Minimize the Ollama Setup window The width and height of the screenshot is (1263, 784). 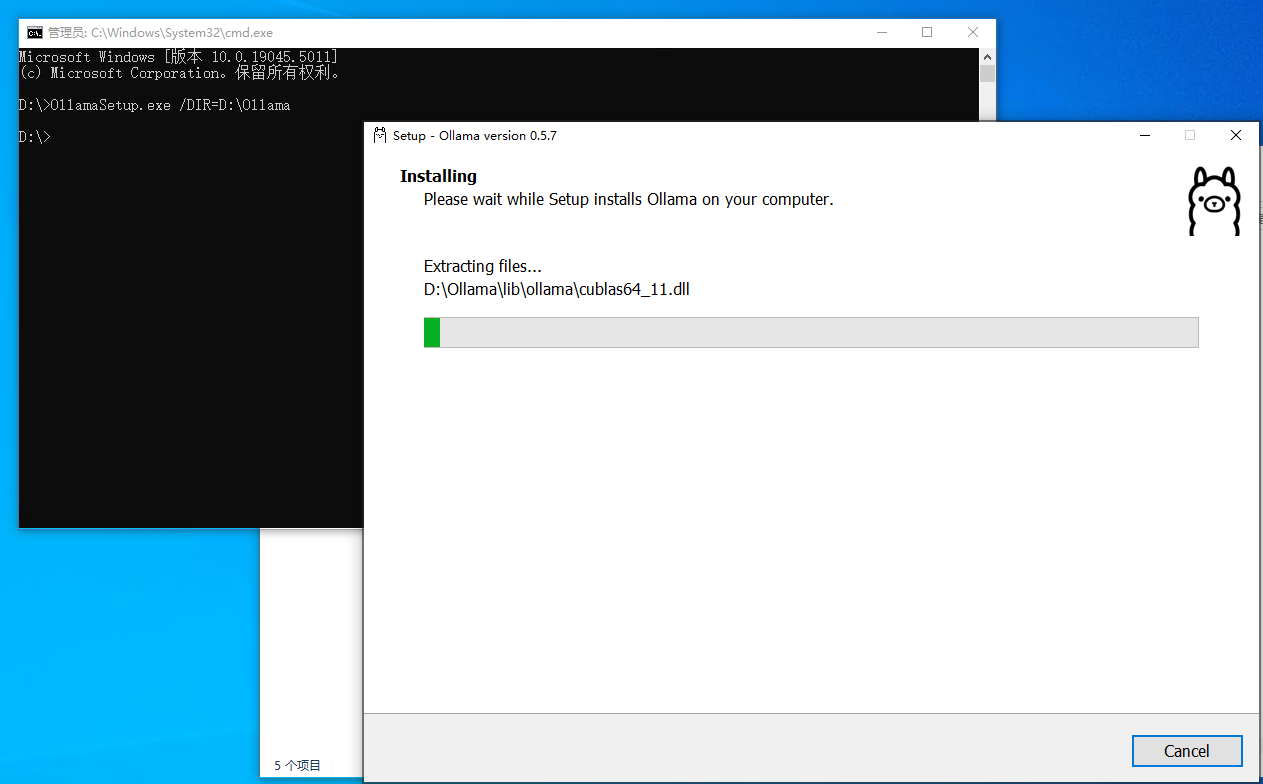(x=1144, y=135)
